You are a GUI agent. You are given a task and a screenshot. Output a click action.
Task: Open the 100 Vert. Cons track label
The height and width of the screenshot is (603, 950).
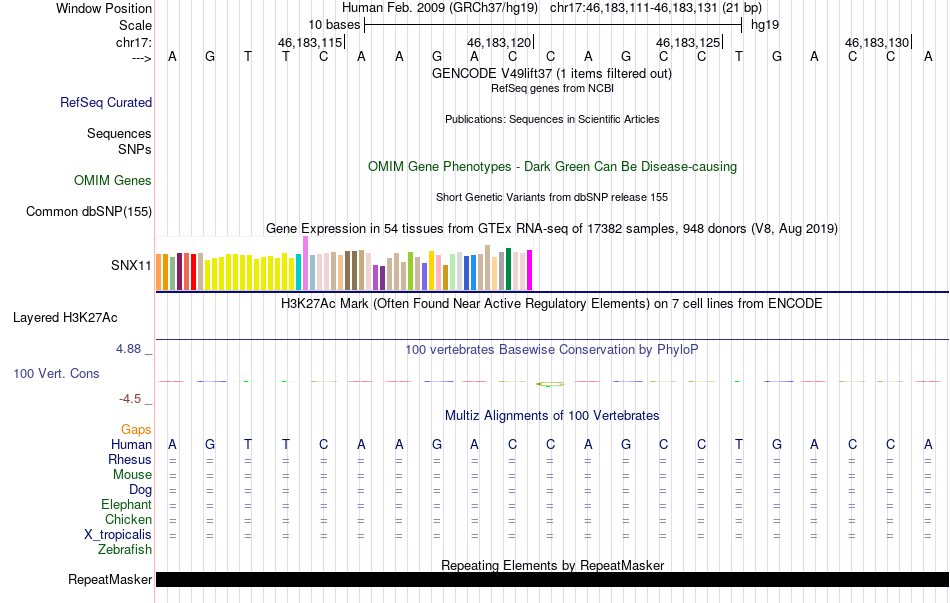point(56,373)
